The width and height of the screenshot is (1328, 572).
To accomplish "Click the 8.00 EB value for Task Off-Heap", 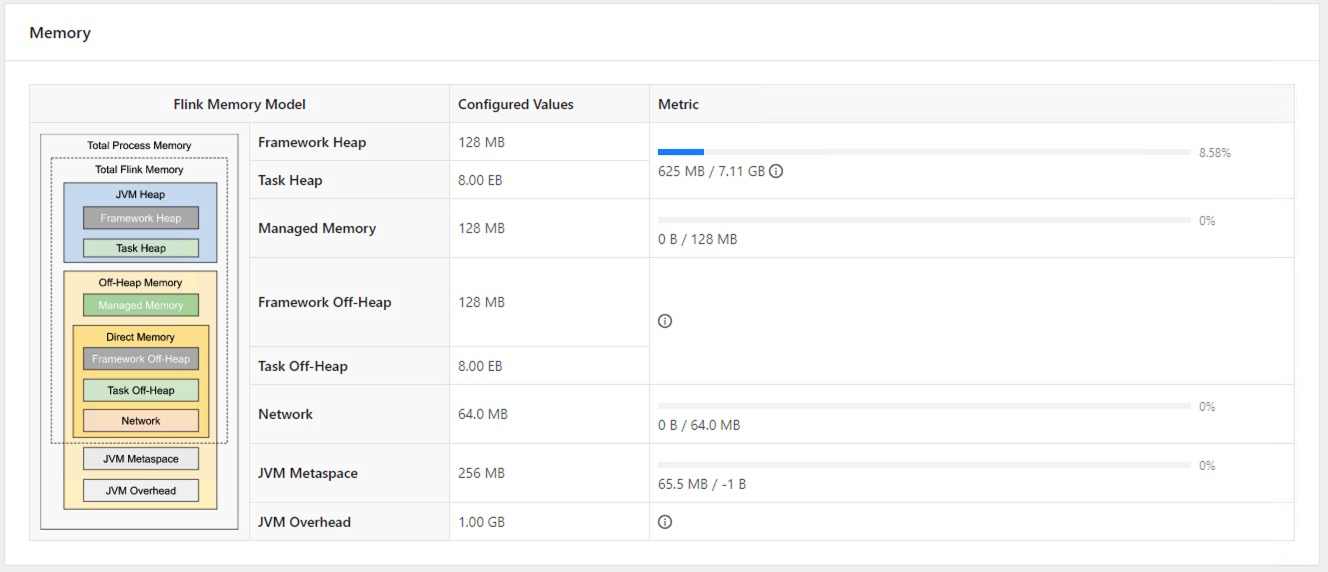I will click(x=480, y=366).
